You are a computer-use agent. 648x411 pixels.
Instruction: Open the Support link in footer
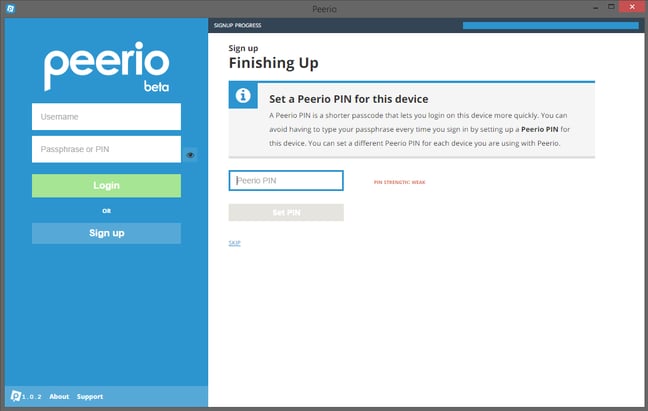tap(90, 397)
